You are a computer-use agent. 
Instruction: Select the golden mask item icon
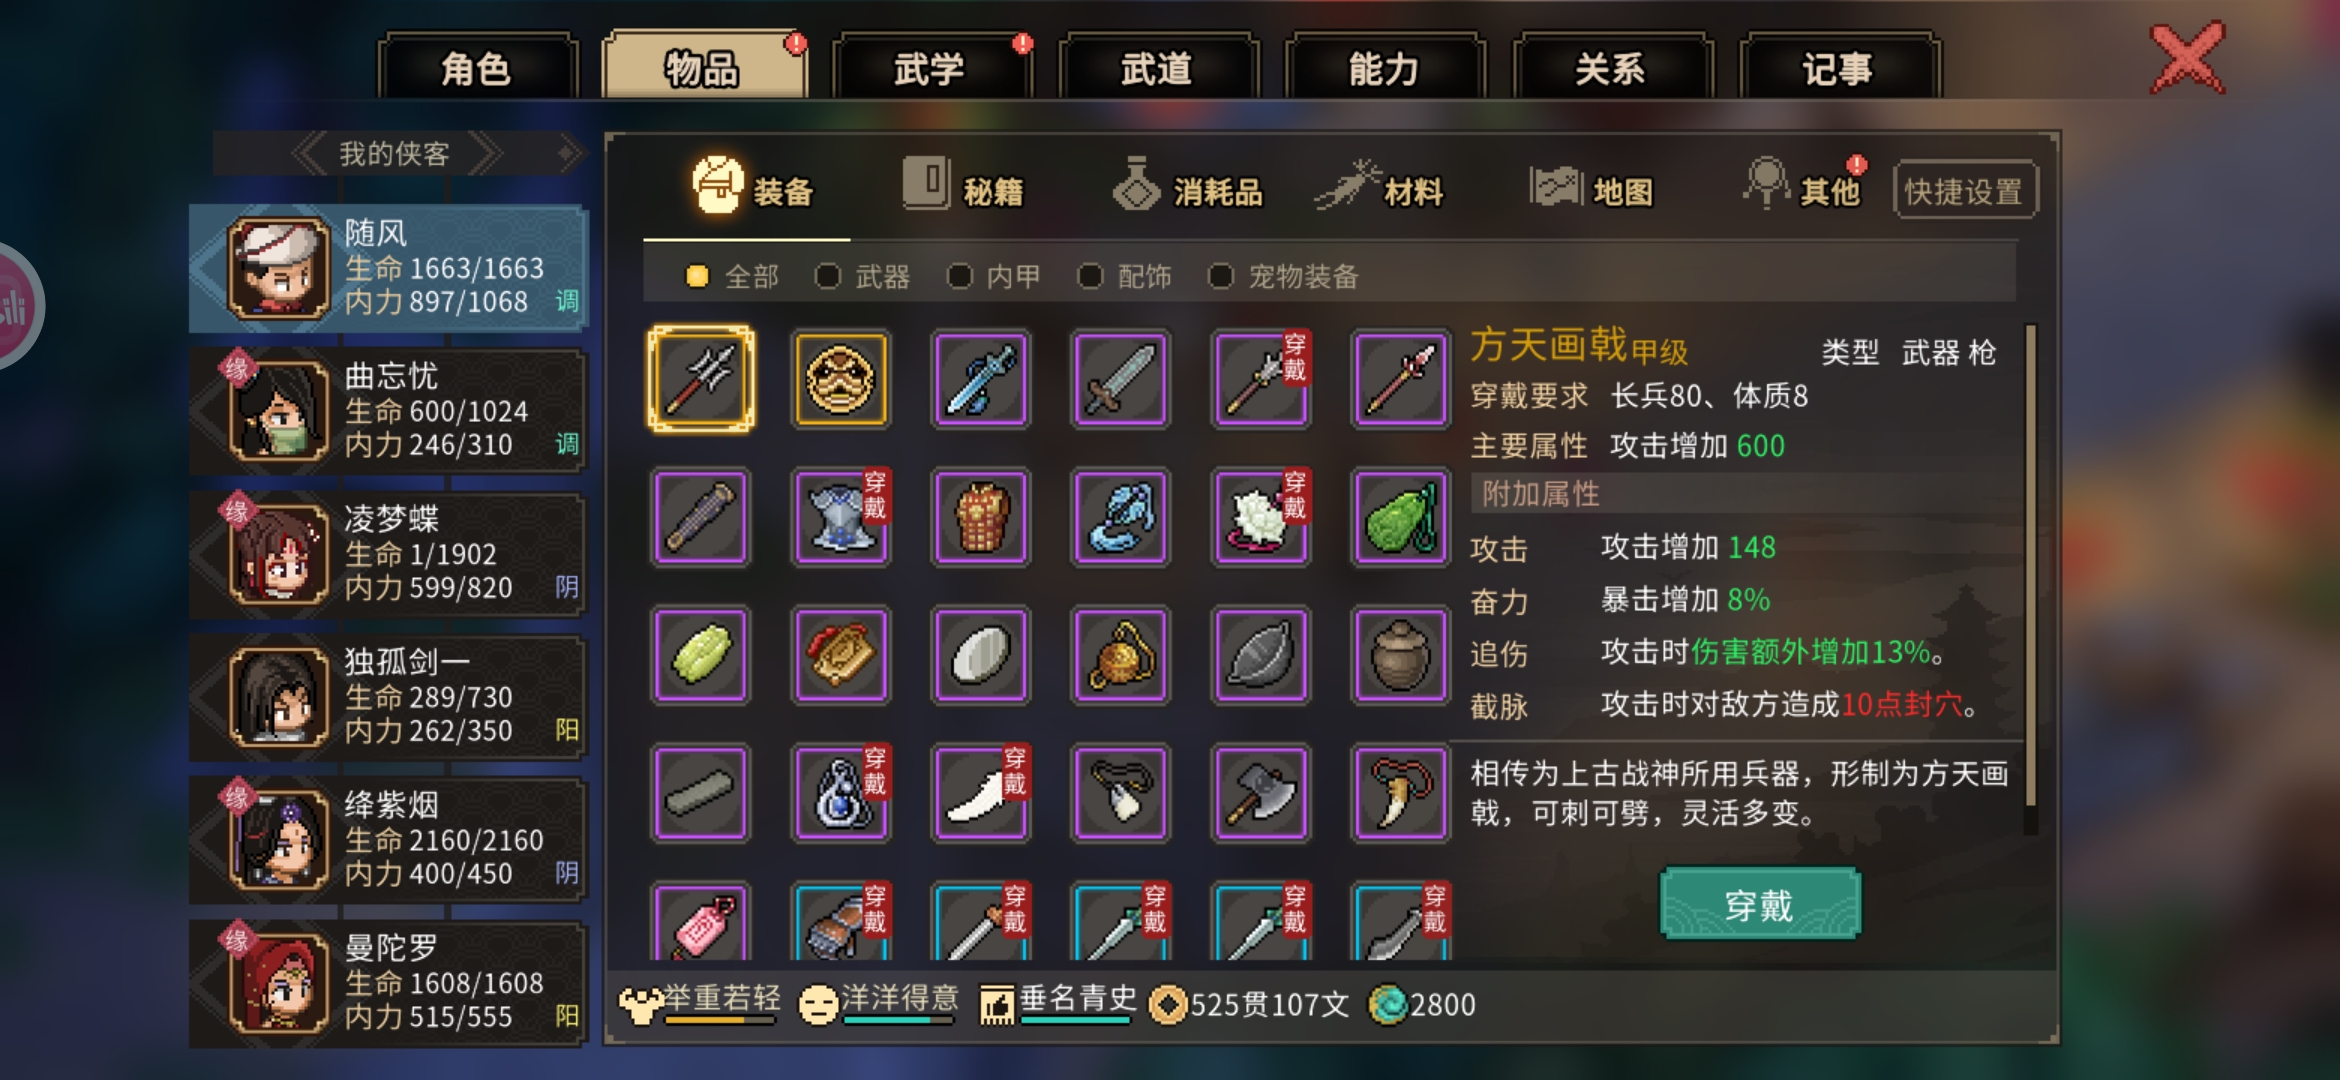(840, 379)
